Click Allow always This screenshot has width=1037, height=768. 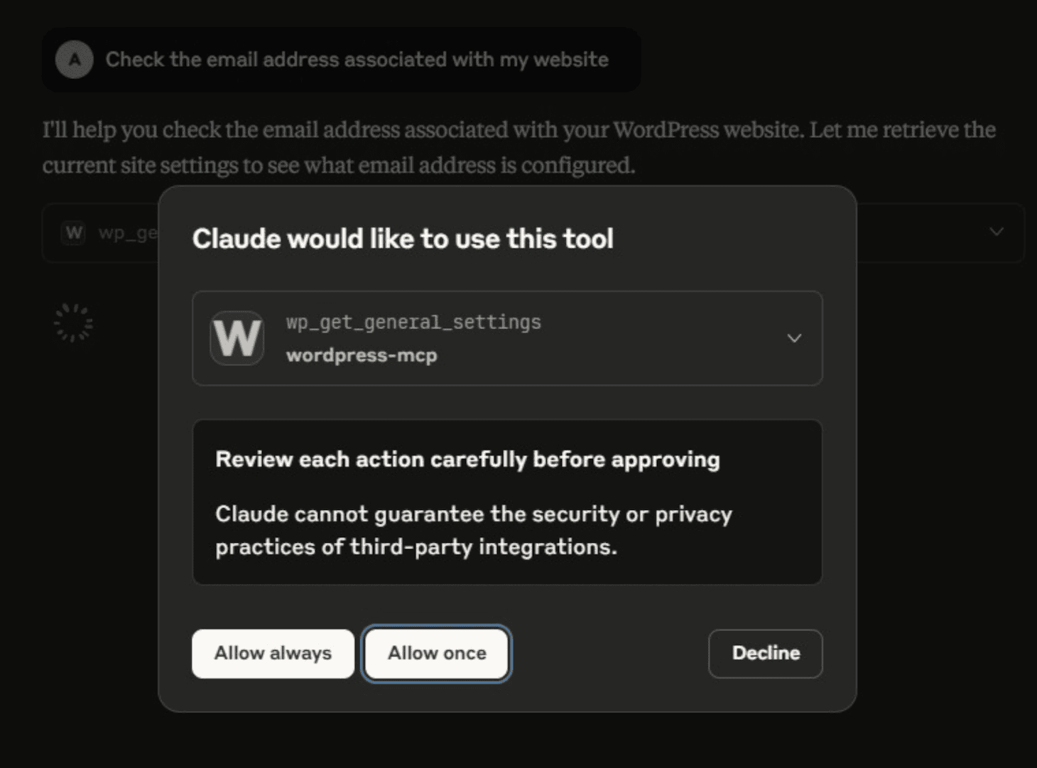pos(272,653)
